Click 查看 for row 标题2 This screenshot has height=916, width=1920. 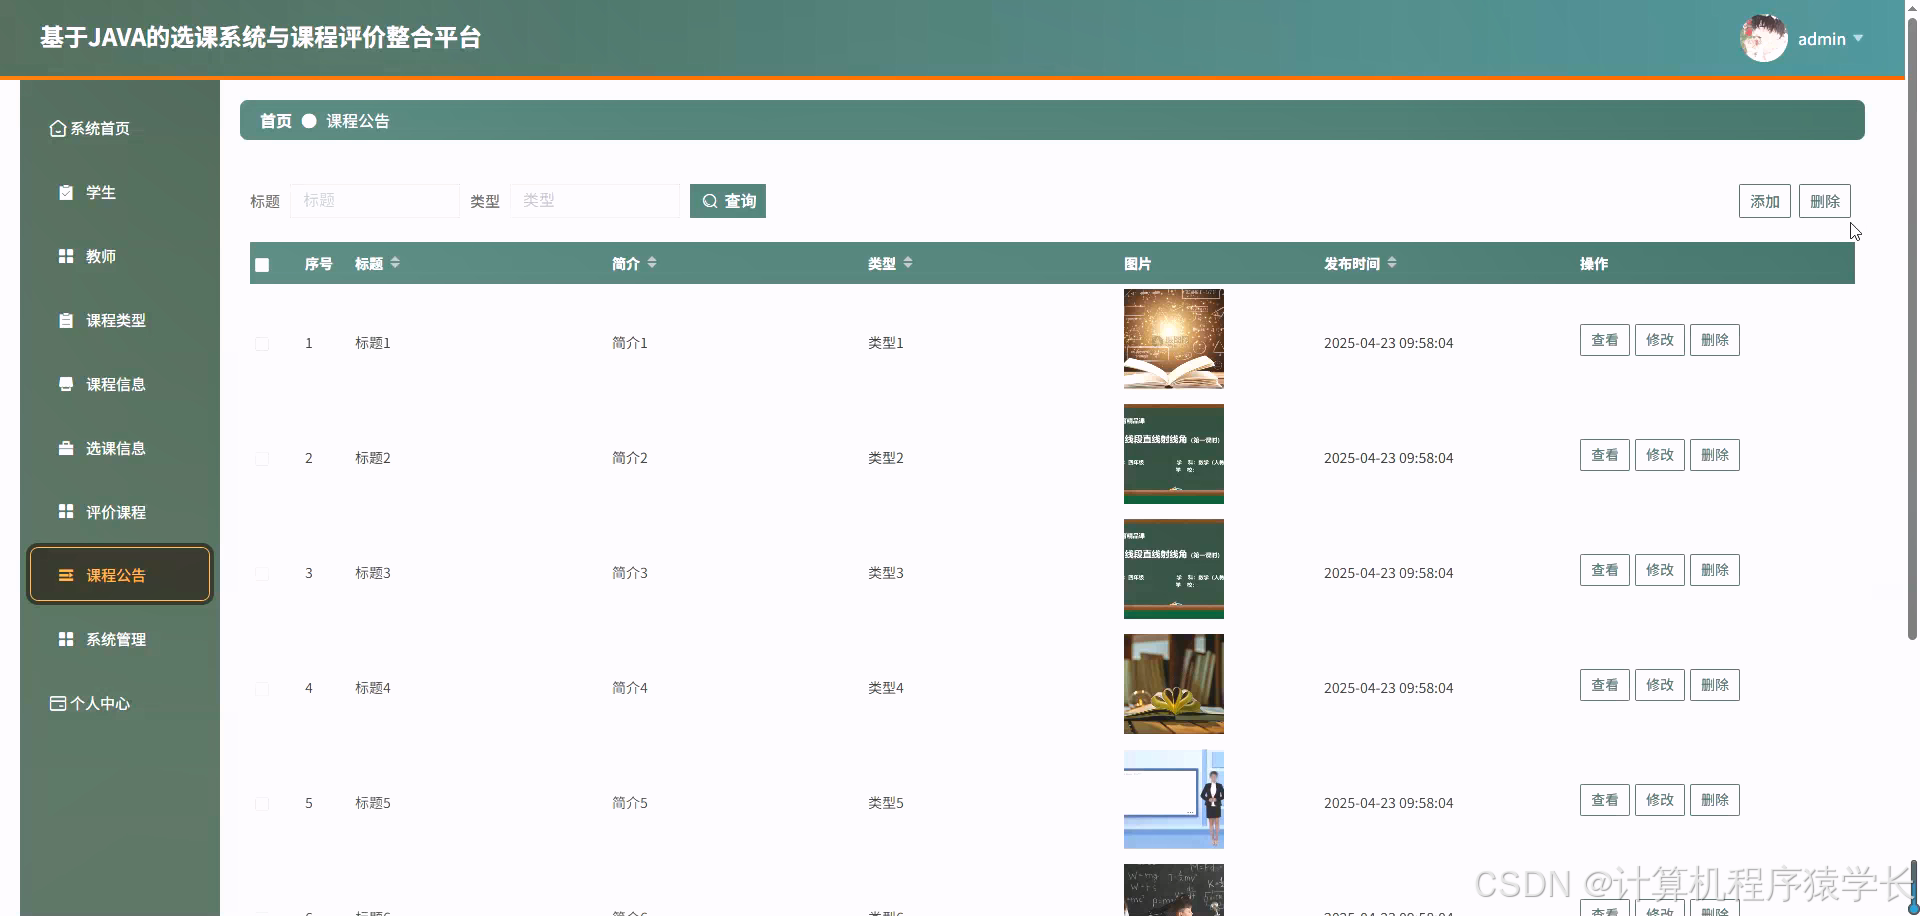click(x=1604, y=455)
